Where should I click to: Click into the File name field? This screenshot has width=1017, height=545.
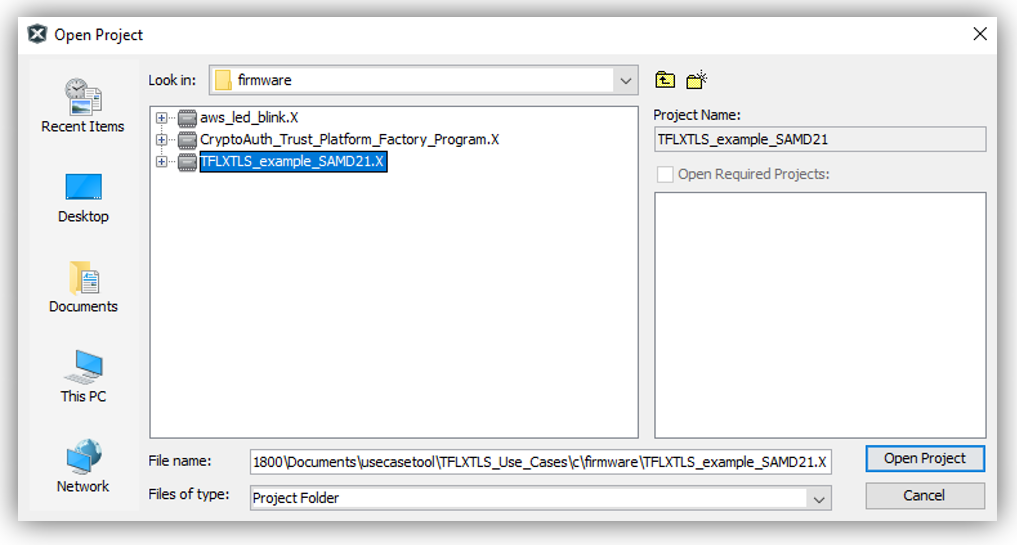click(540, 461)
